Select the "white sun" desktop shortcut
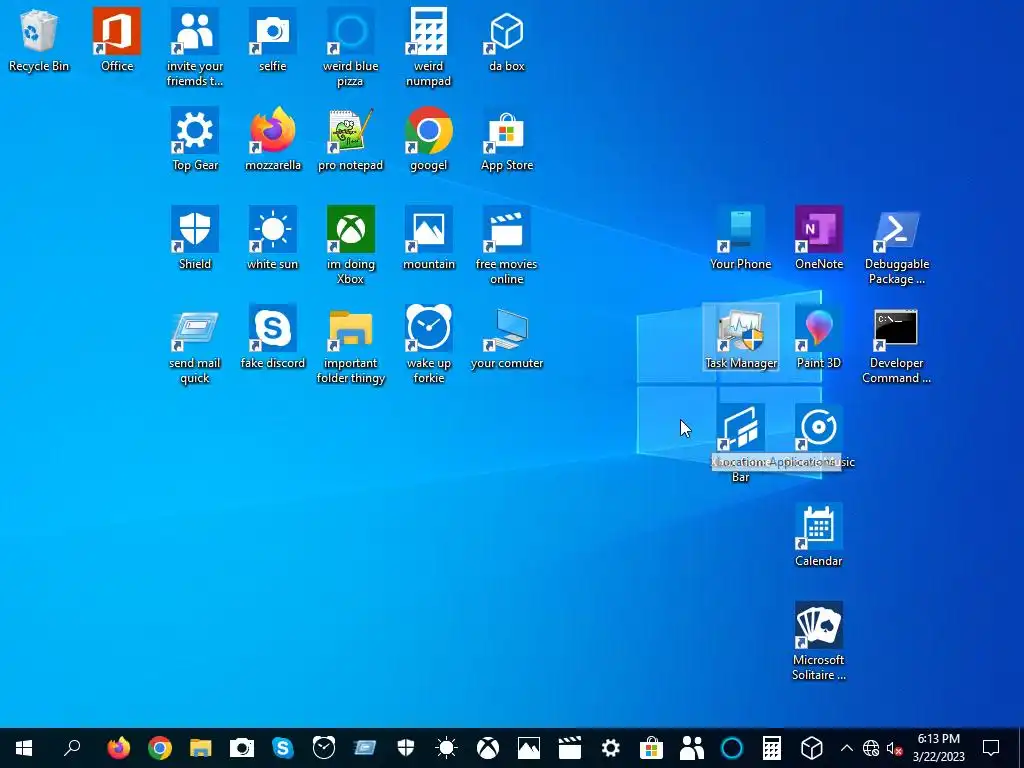The image size is (1024, 768). 272,238
